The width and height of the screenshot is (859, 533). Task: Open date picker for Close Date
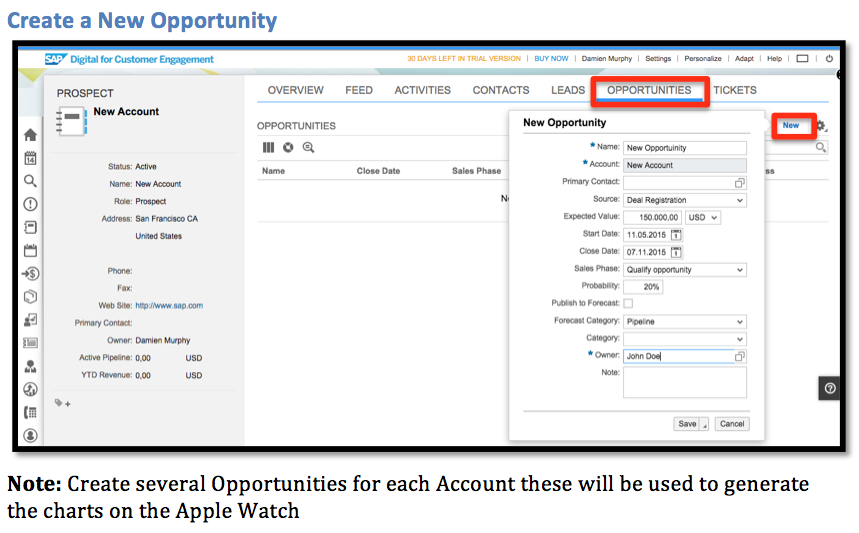[677, 252]
